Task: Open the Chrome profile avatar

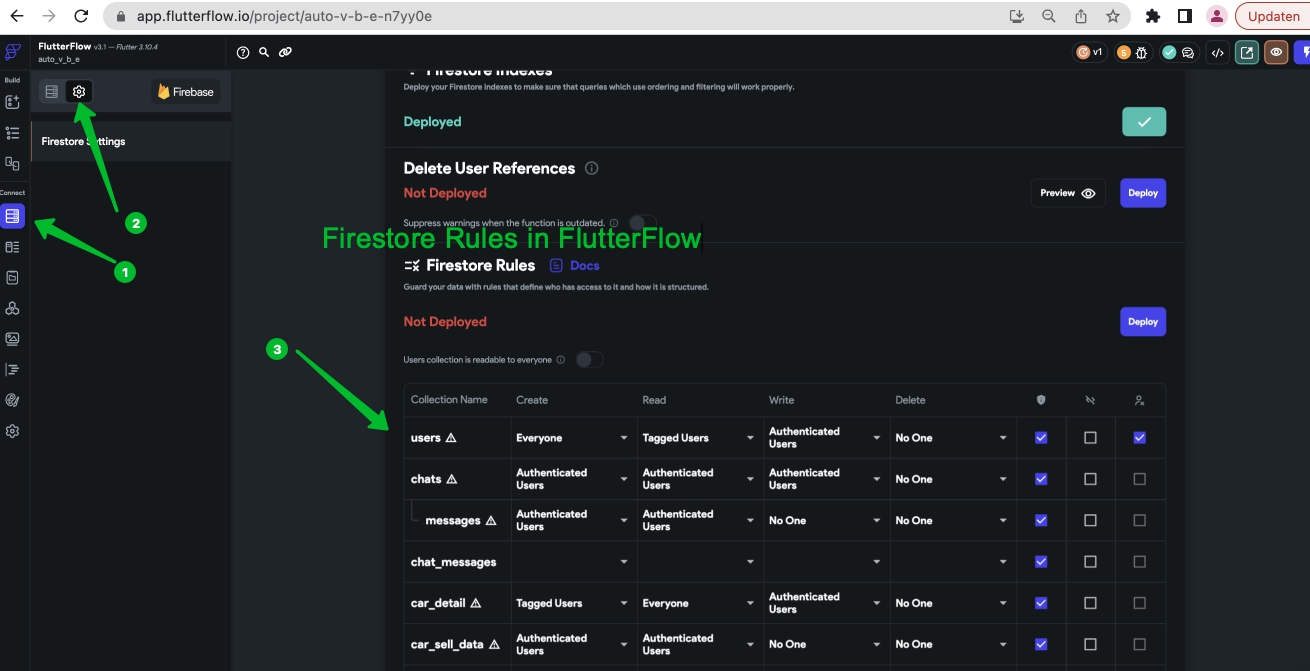Action: click(x=1217, y=16)
